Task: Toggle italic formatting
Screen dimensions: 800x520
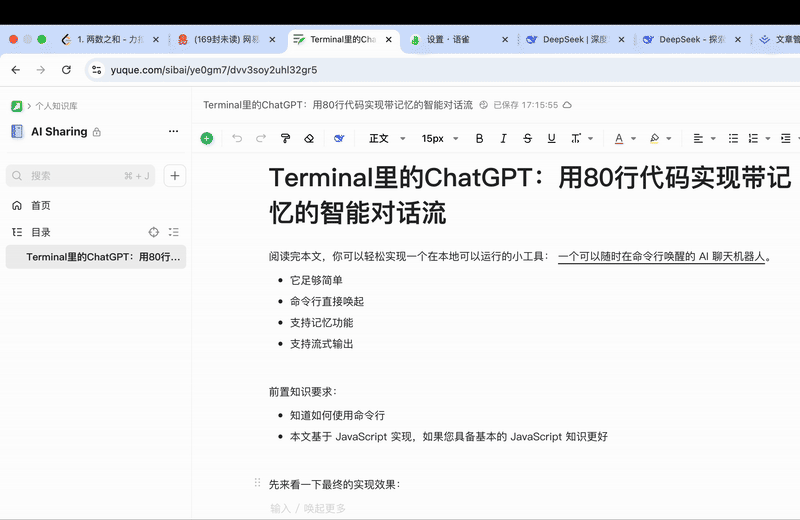Action: [503, 138]
